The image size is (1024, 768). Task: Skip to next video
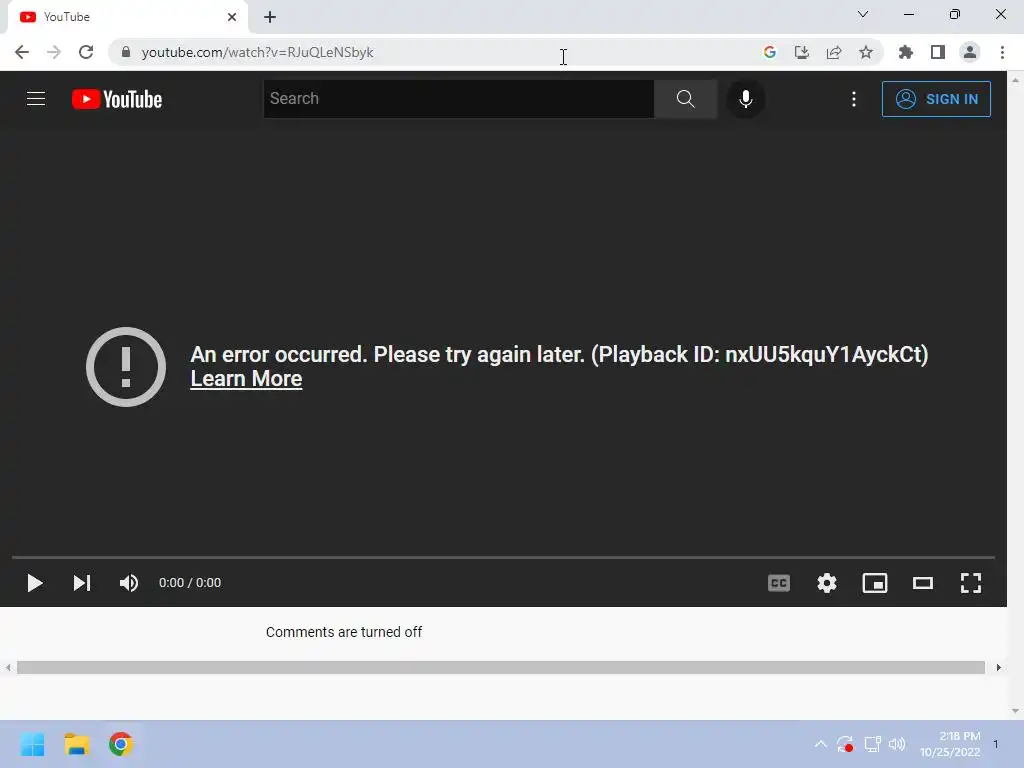coord(82,583)
